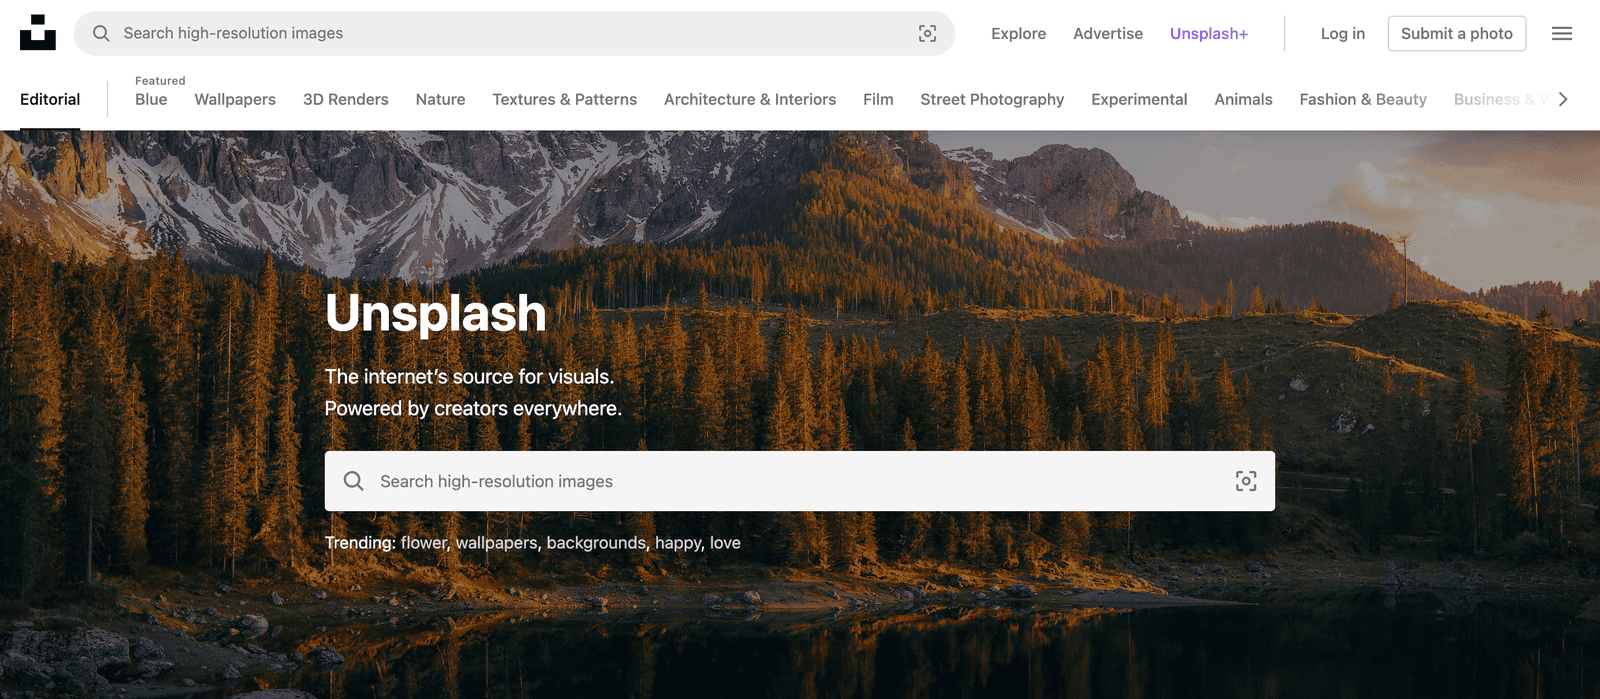Focus the top search high-resolution images field
Image resolution: width=1600 pixels, height=699 pixels.
514,33
